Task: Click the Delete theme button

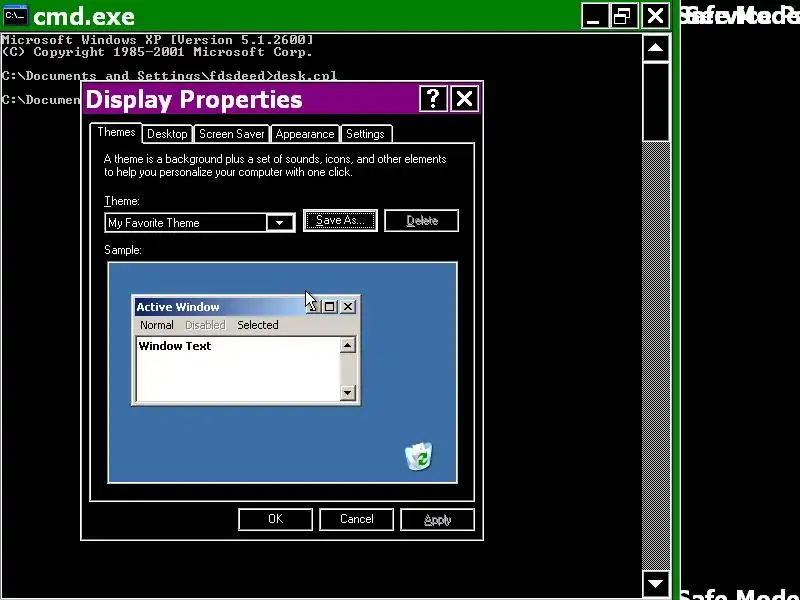Action: click(421, 220)
